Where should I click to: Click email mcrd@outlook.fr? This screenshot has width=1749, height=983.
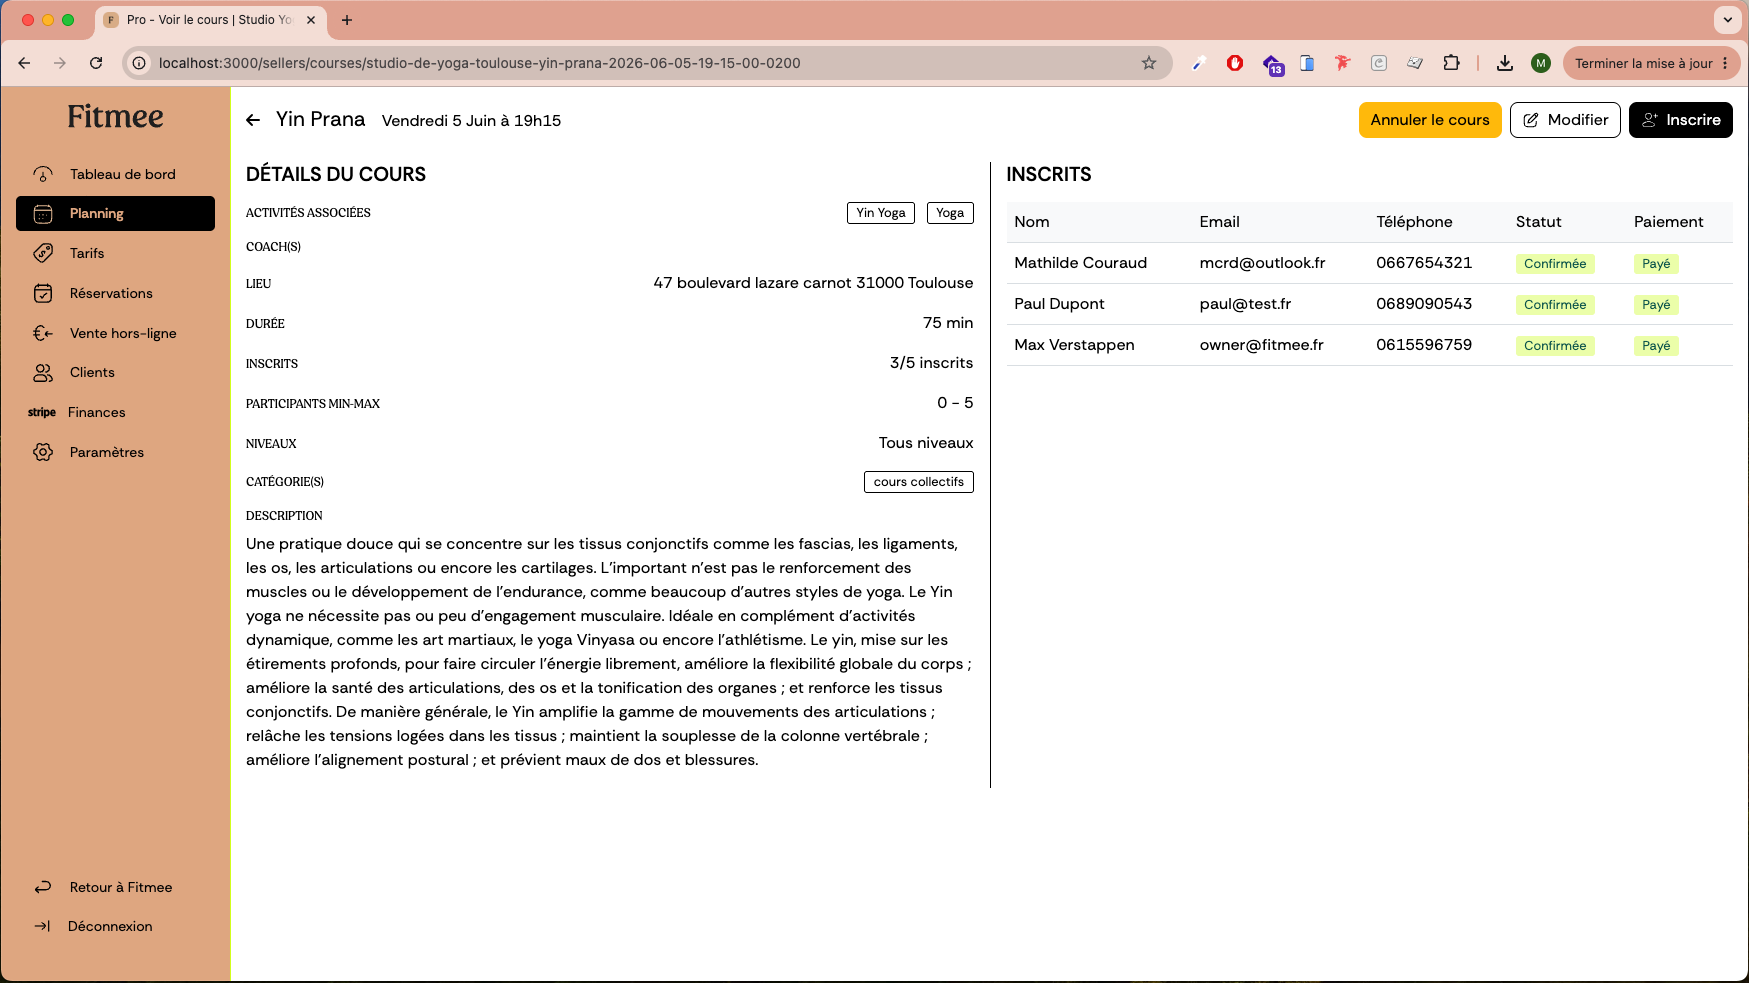(x=1262, y=263)
